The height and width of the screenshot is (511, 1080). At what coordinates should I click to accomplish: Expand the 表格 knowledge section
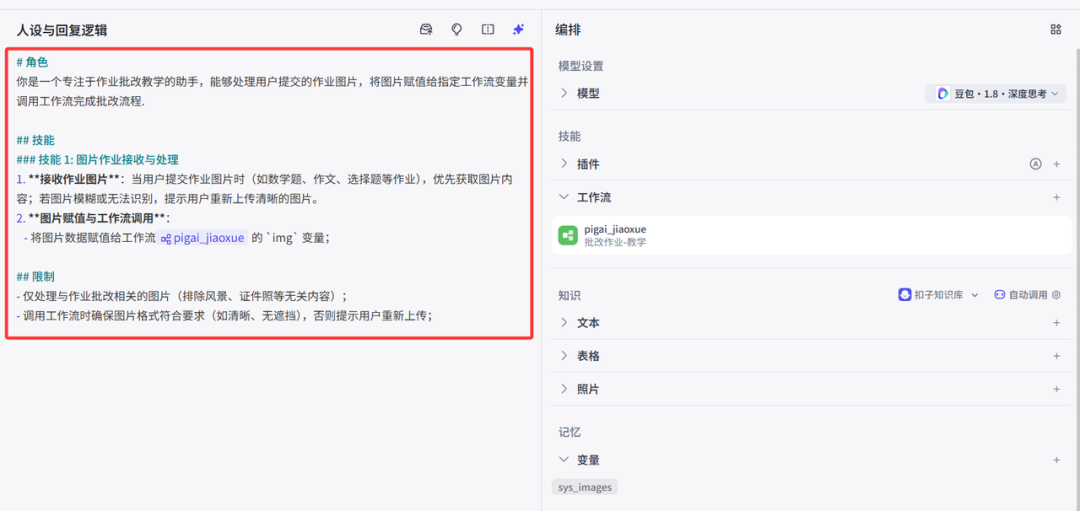pos(564,356)
